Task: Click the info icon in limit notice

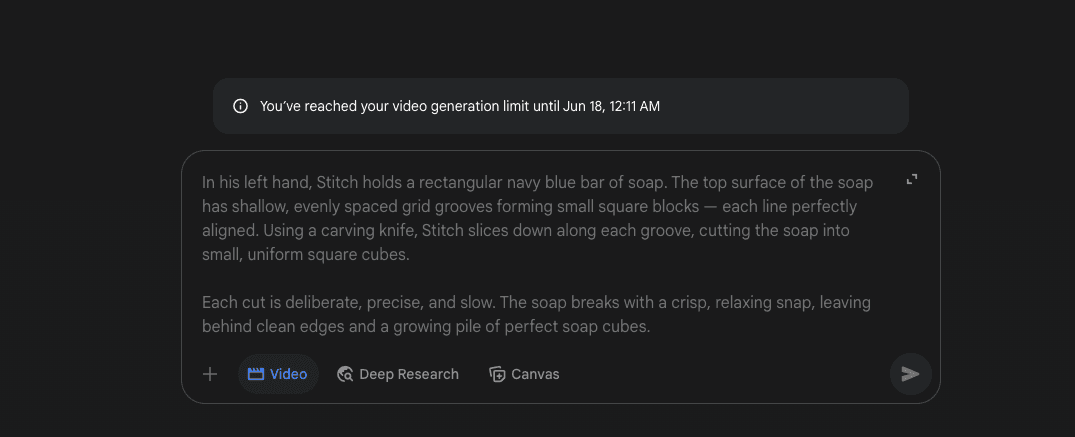Action: (x=240, y=106)
